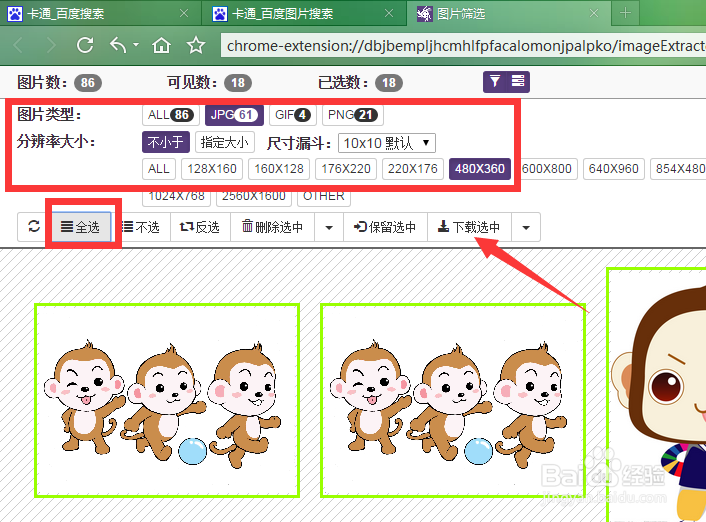Click the address bar URL field
Screen dimensions: 706x522
coord(463,45)
